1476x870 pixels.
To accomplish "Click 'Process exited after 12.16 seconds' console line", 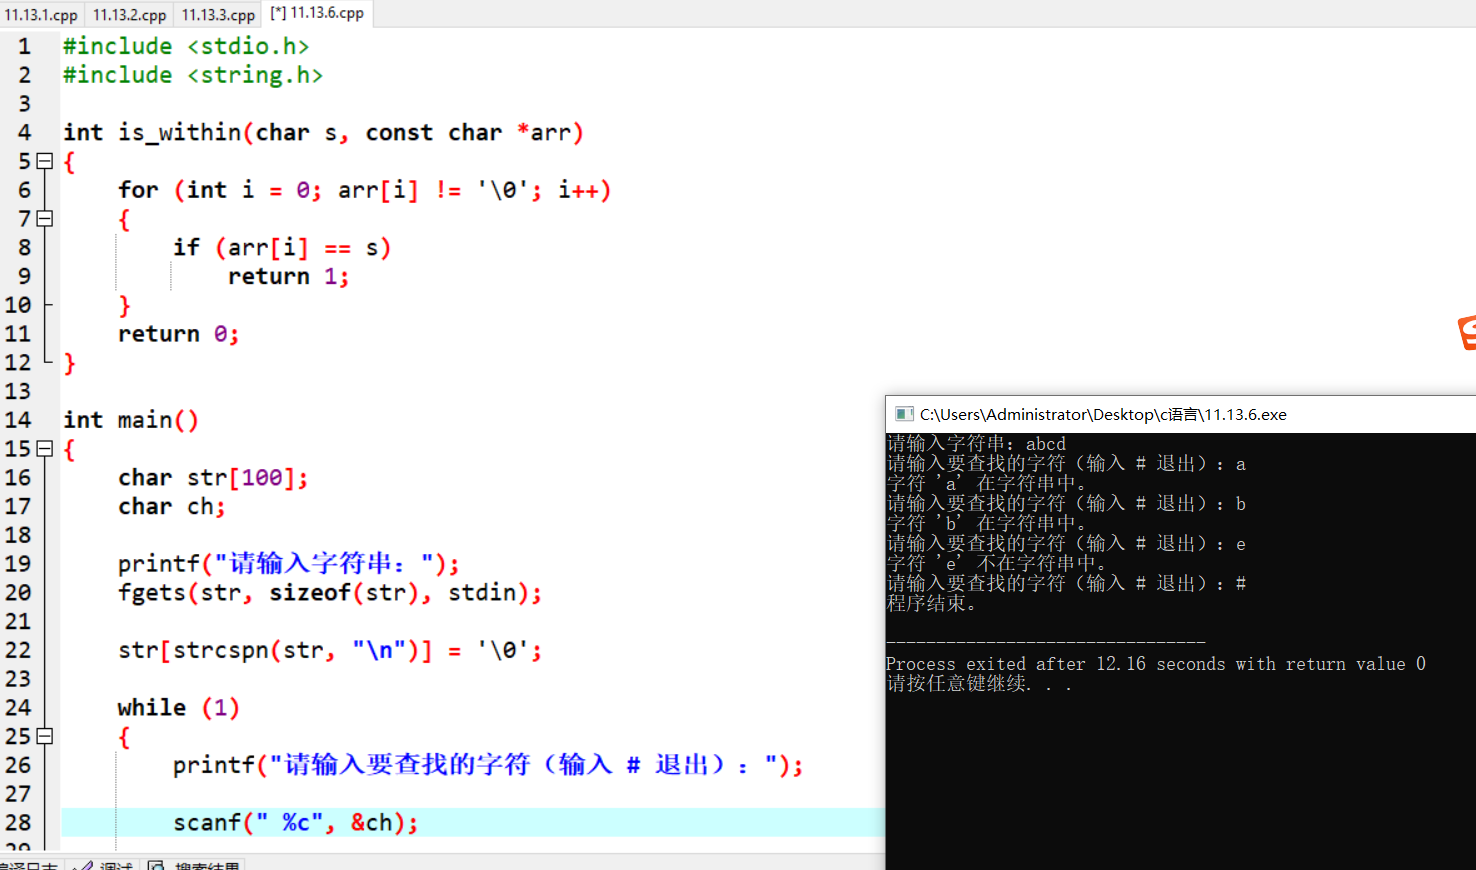I will 1156,664.
